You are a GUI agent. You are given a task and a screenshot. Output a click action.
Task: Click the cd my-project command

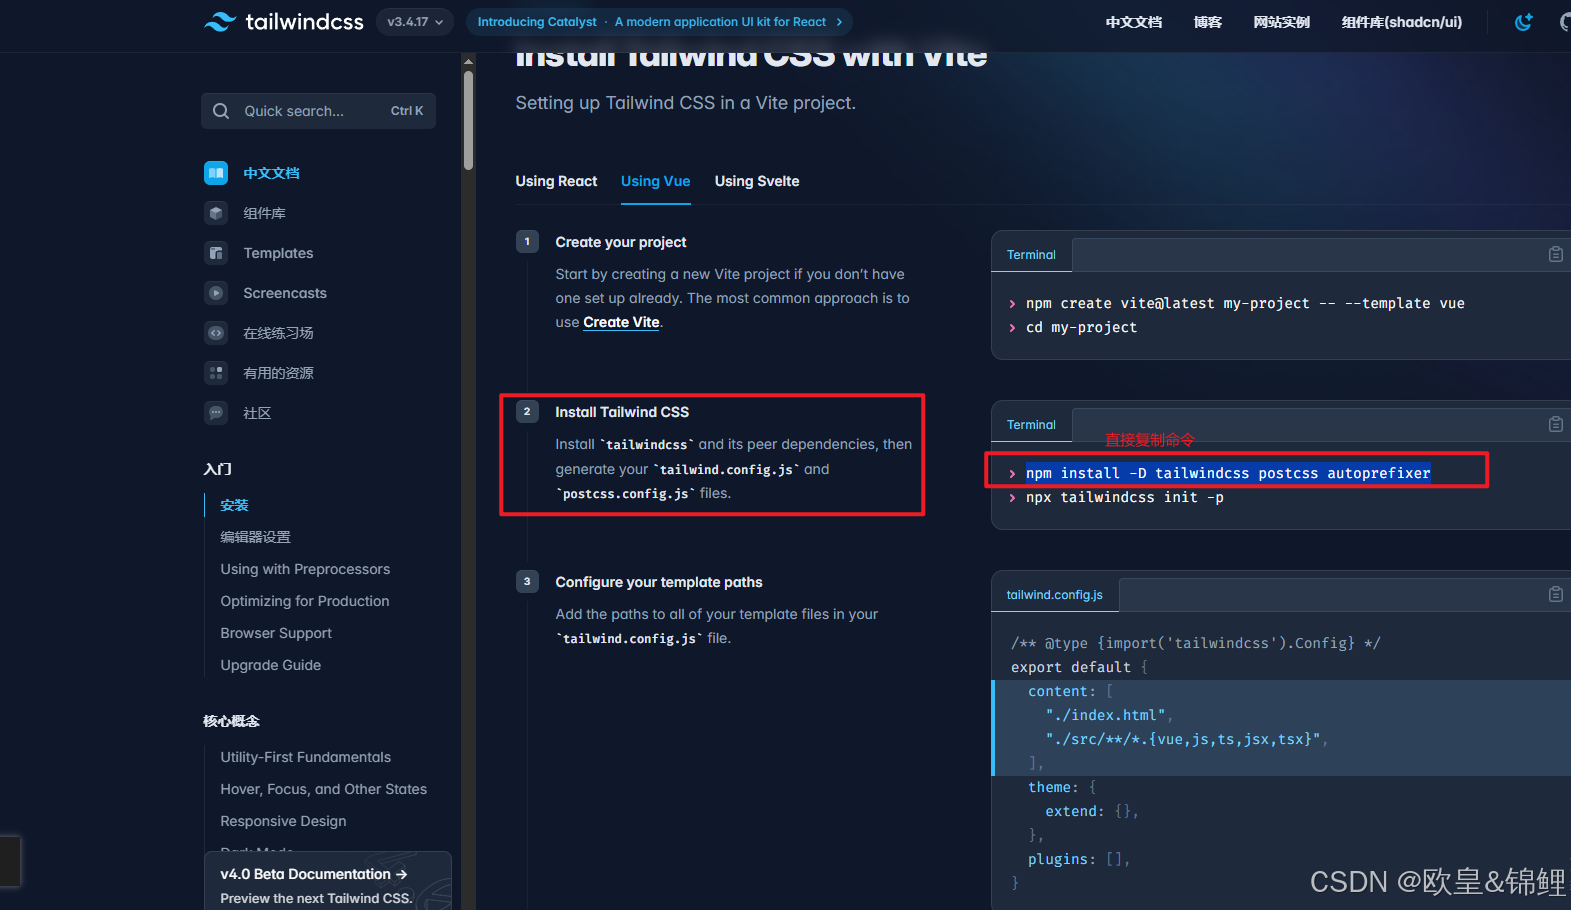[1081, 327]
